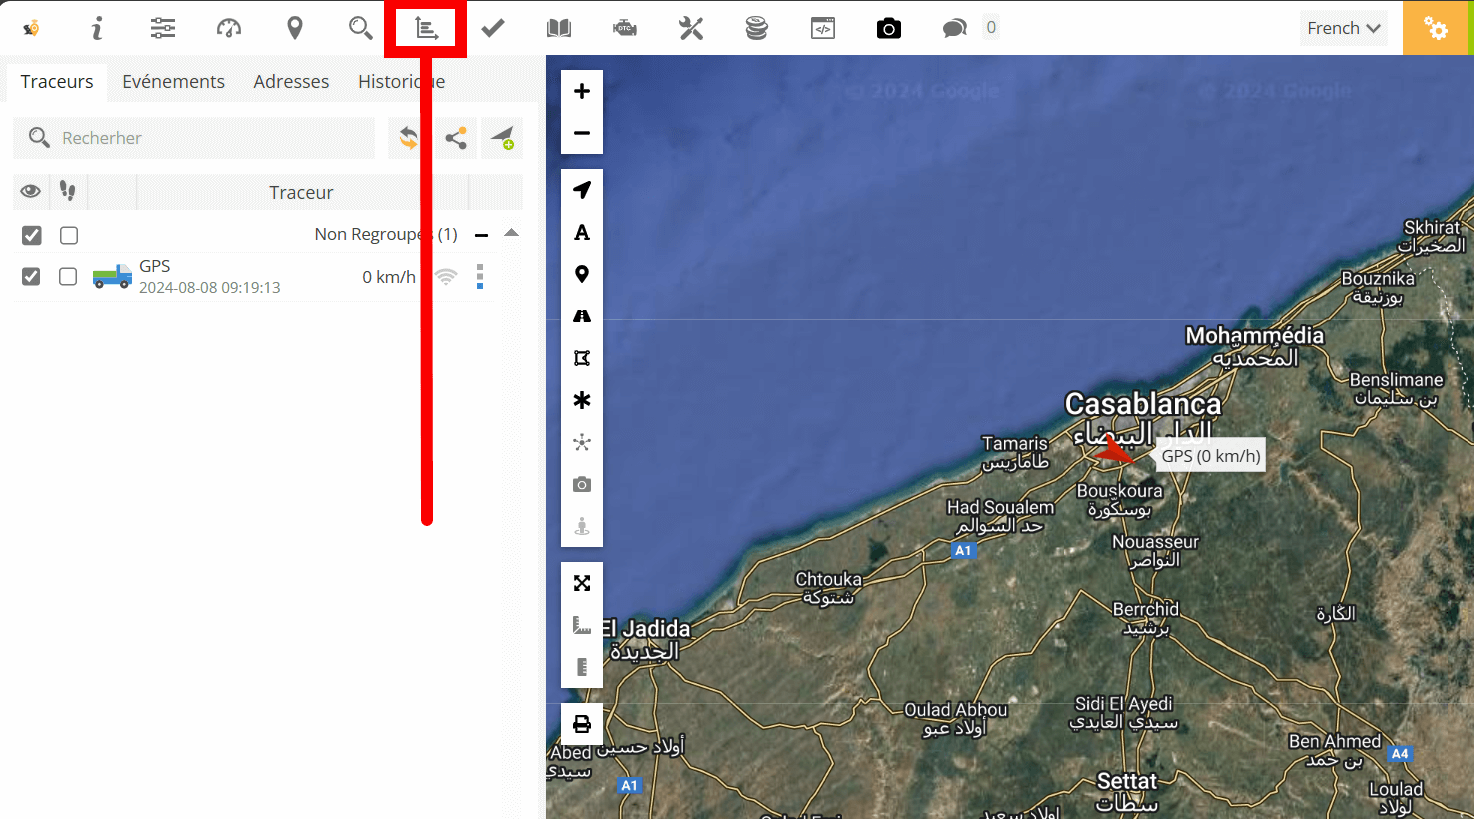Toggle zones polygon map tool
The width and height of the screenshot is (1474, 819).
coord(582,358)
